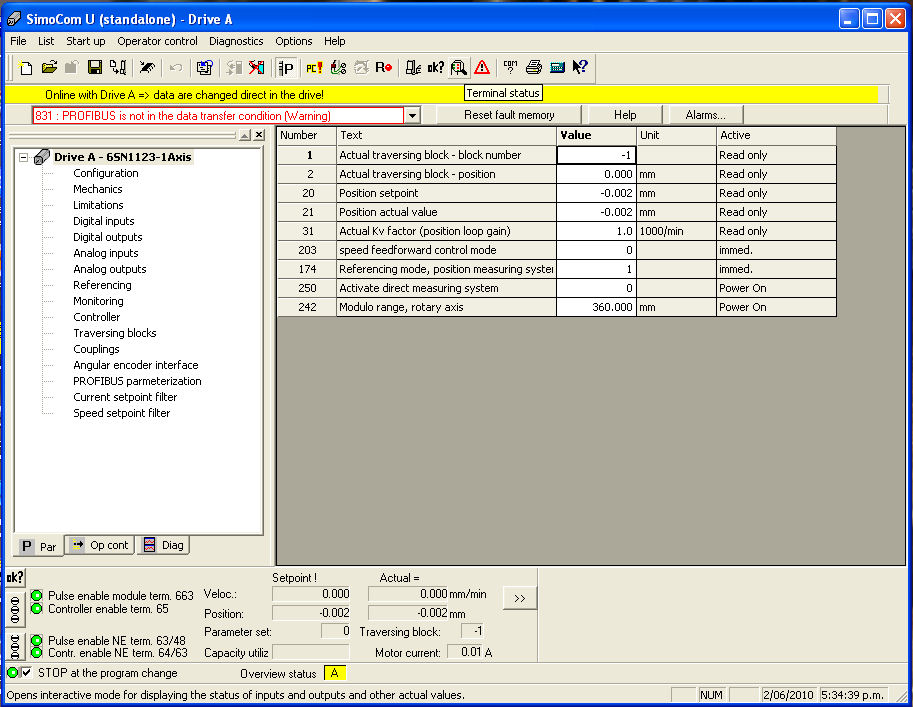Save with the floppy disk icon
The height and width of the screenshot is (707, 913).
pyautogui.click(x=94, y=68)
